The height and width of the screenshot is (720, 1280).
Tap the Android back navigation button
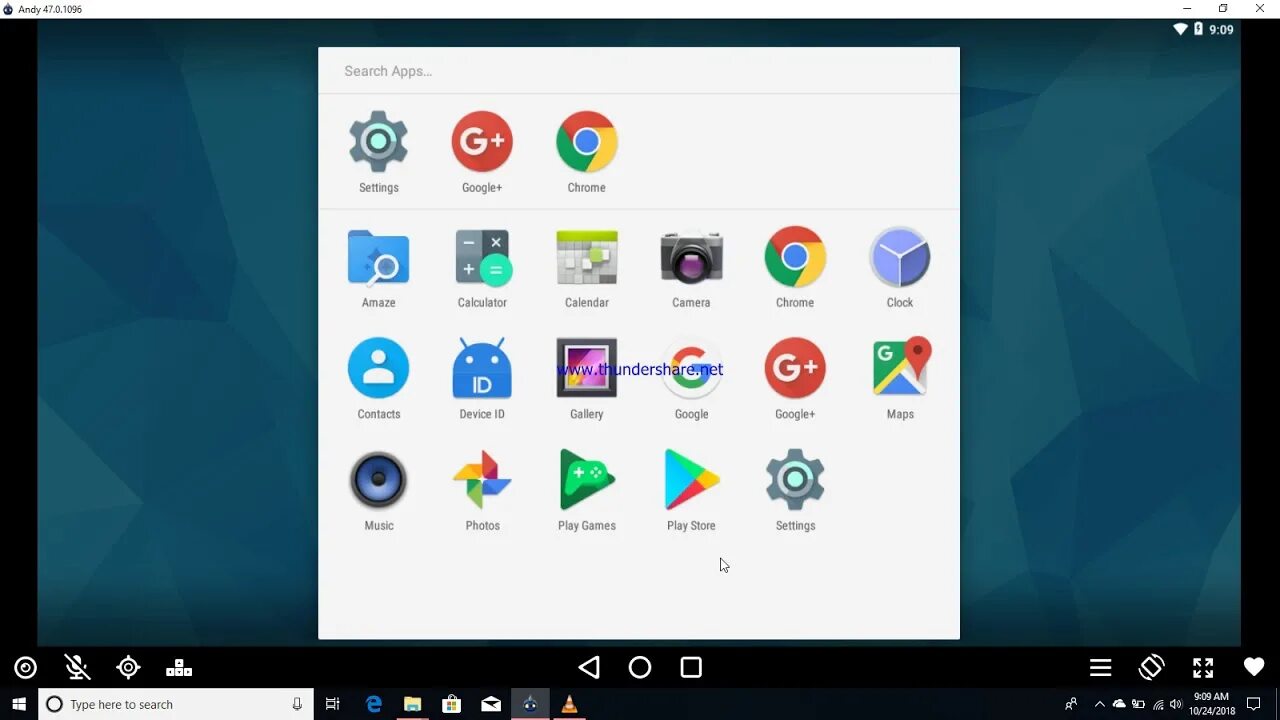point(589,667)
